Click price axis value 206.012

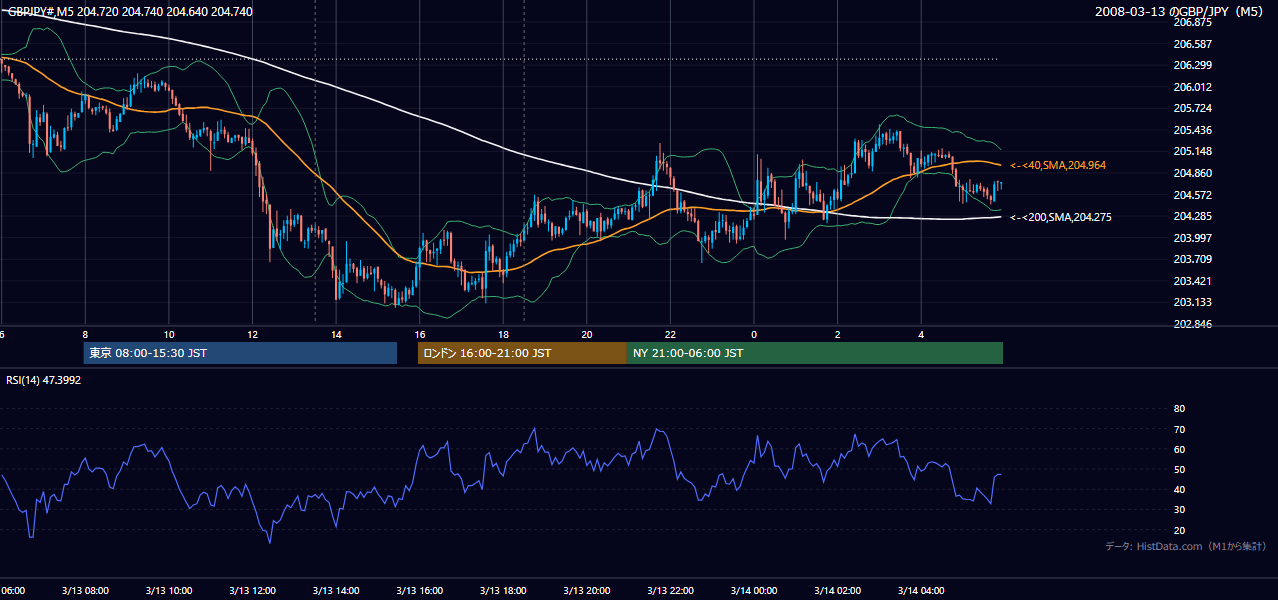1194,87
